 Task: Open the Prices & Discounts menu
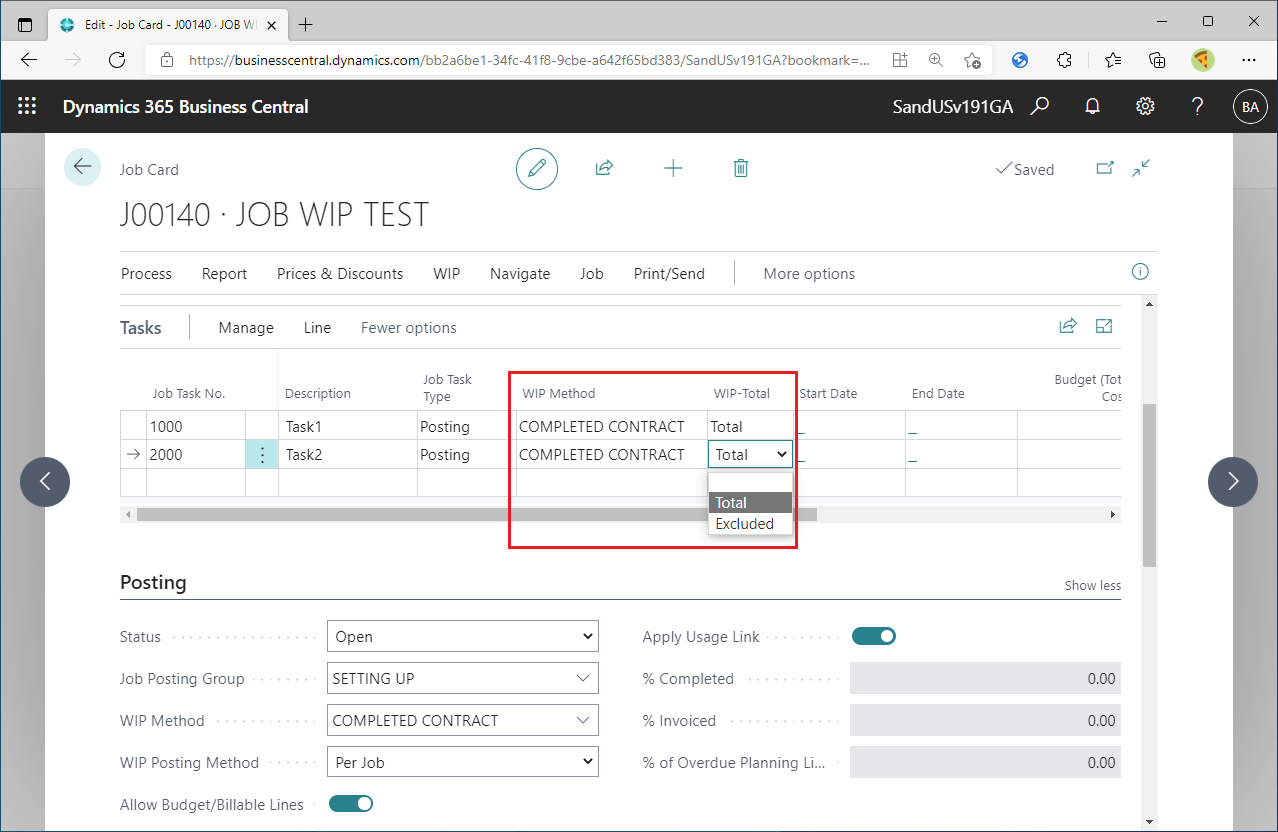340,273
